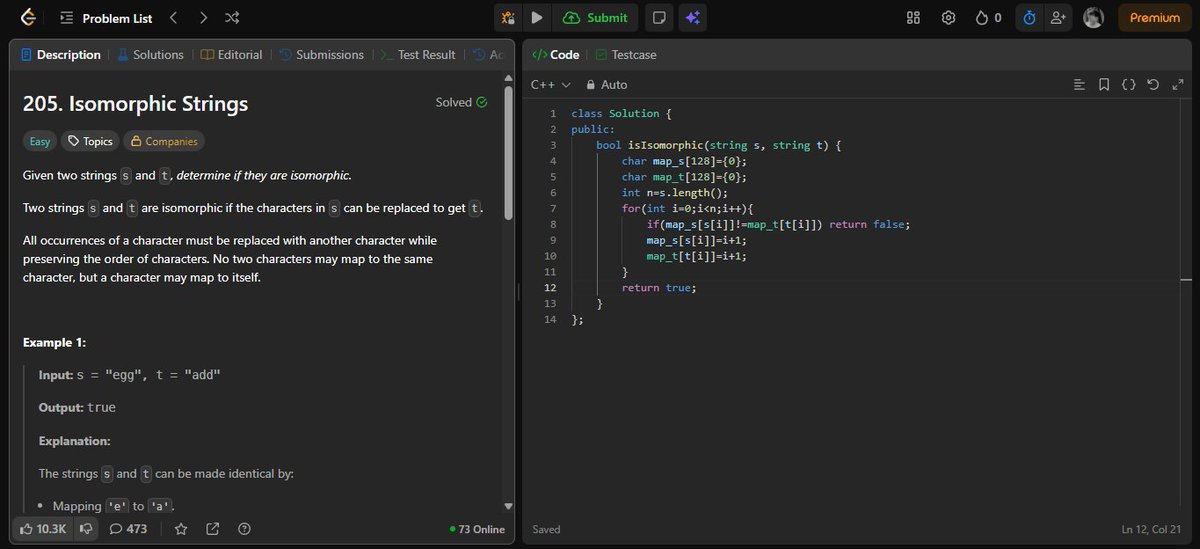1200x549 pixels.
Task: Open the layout grid icon
Action: pyautogui.click(x=913, y=17)
